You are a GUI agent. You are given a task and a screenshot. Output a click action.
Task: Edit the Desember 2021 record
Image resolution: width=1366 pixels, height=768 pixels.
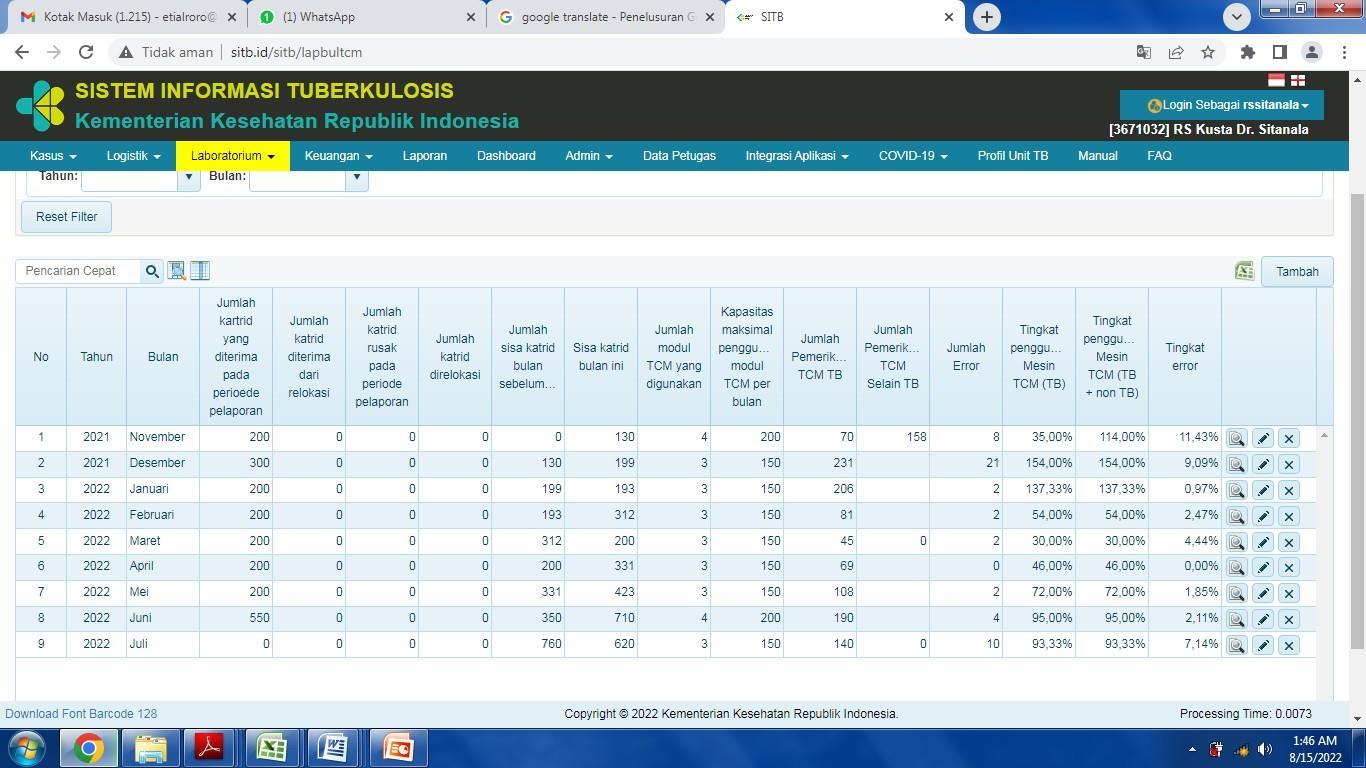pyautogui.click(x=1263, y=464)
